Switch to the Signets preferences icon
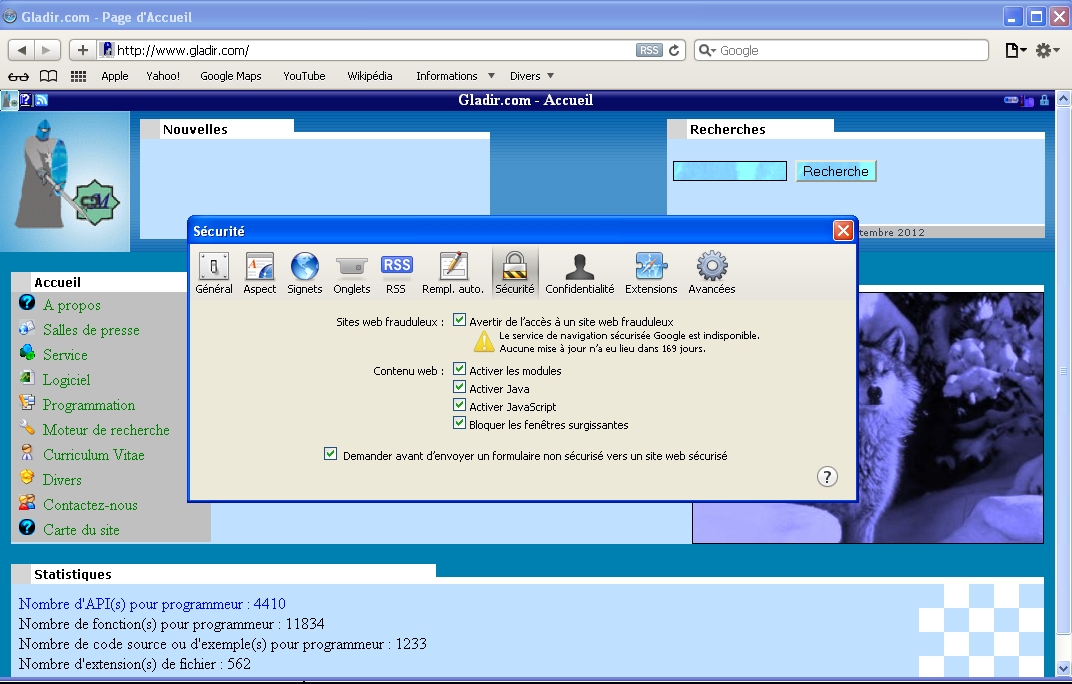The image size is (1072, 684). 304,272
